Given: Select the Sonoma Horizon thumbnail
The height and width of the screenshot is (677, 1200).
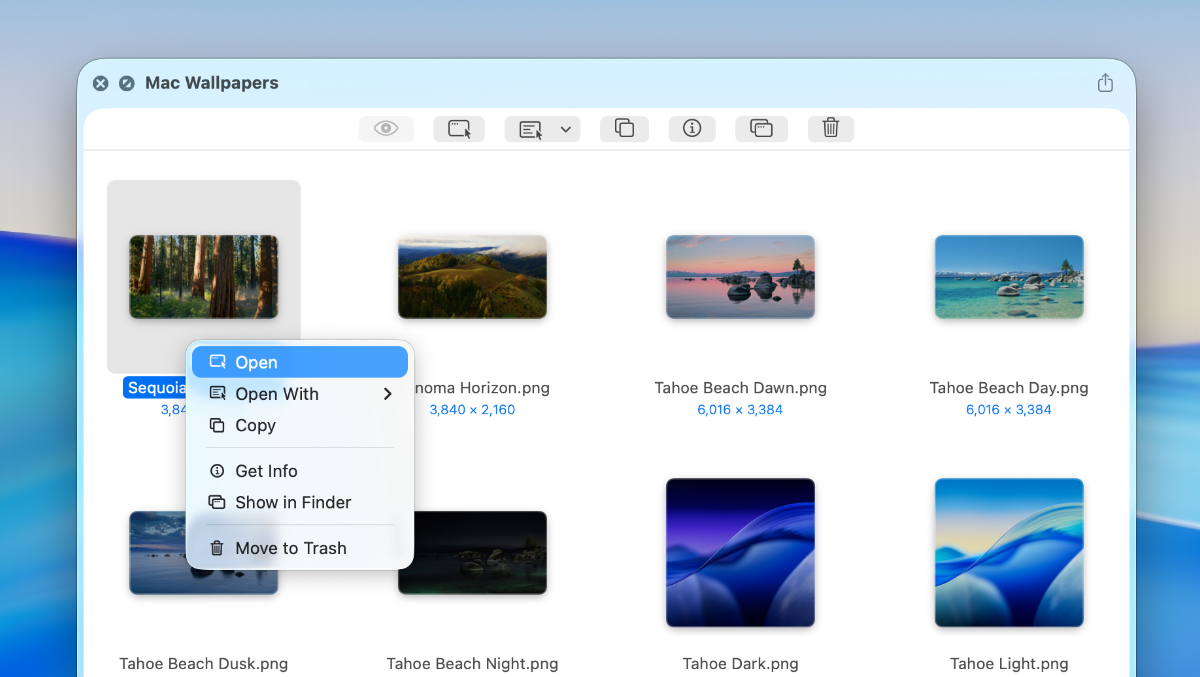Looking at the screenshot, I should click(x=472, y=277).
